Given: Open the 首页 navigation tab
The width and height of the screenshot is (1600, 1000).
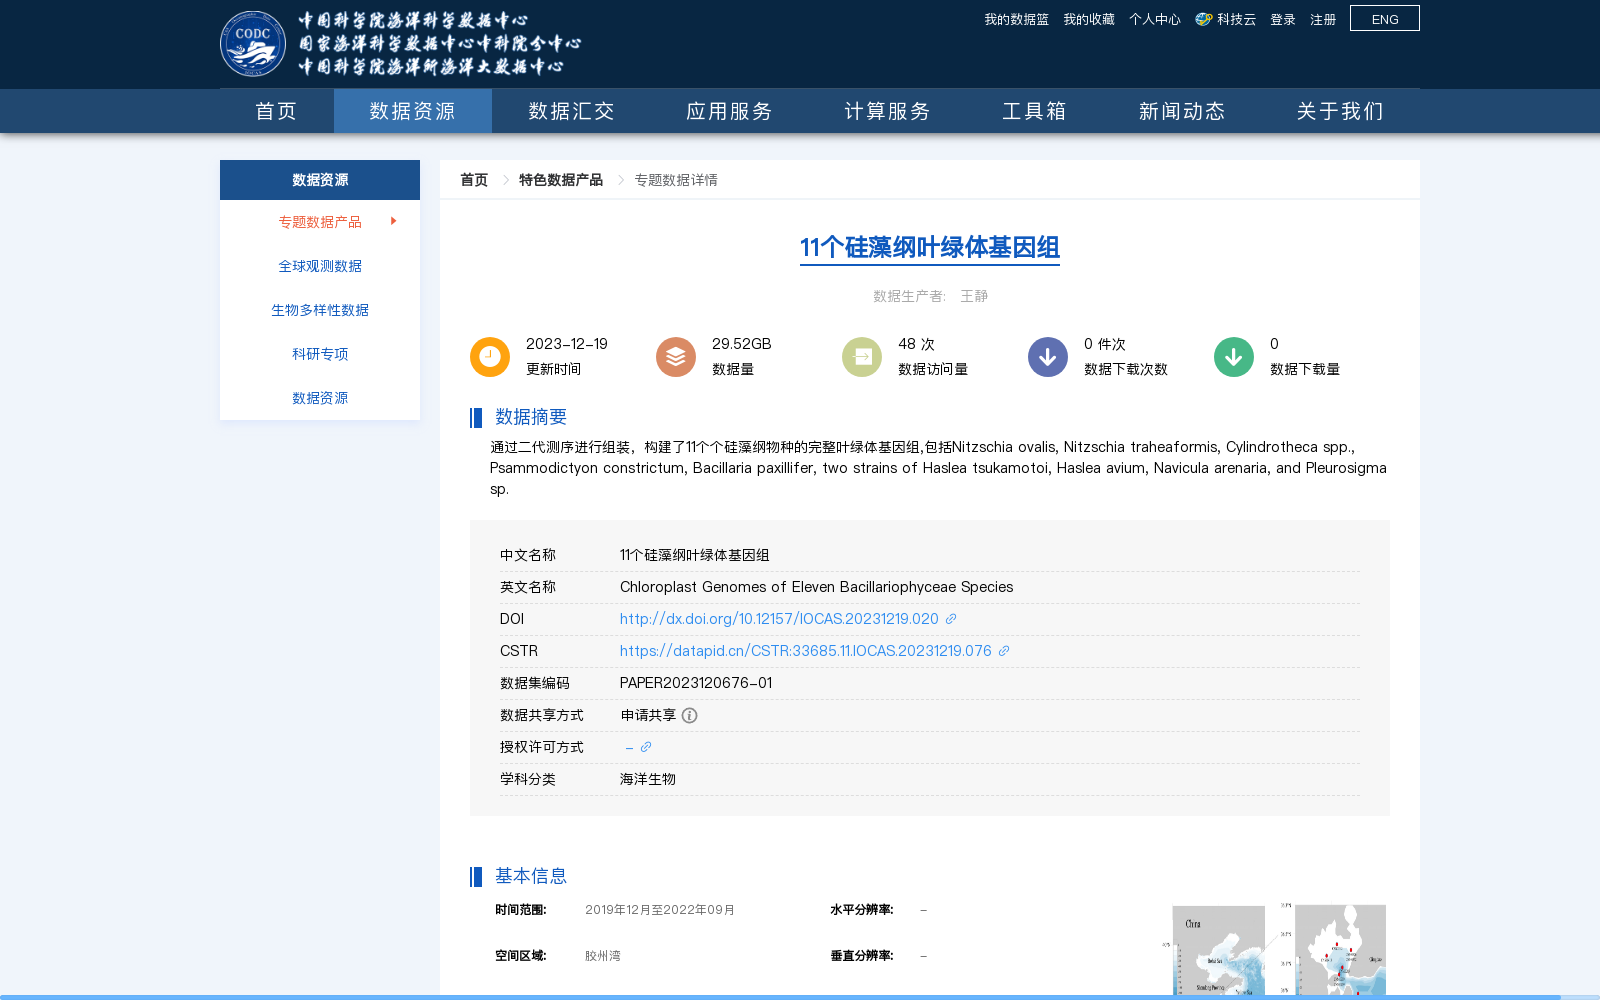Looking at the screenshot, I should tap(277, 111).
